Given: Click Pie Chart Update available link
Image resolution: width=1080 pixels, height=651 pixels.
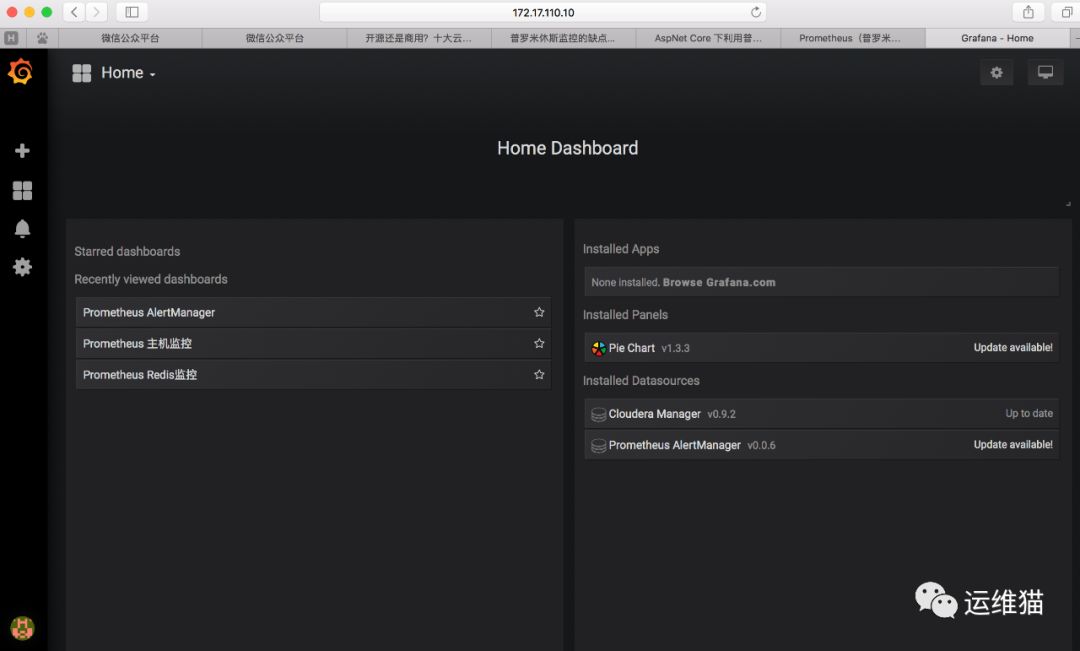Looking at the screenshot, I should pos(1012,348).
